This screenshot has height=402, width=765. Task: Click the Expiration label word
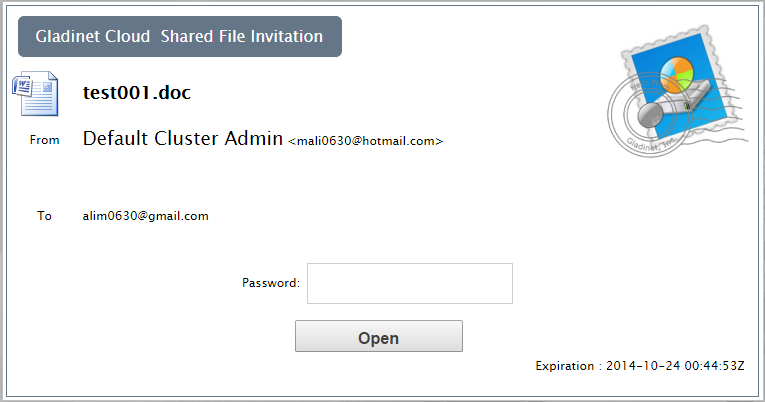(564, 366)
